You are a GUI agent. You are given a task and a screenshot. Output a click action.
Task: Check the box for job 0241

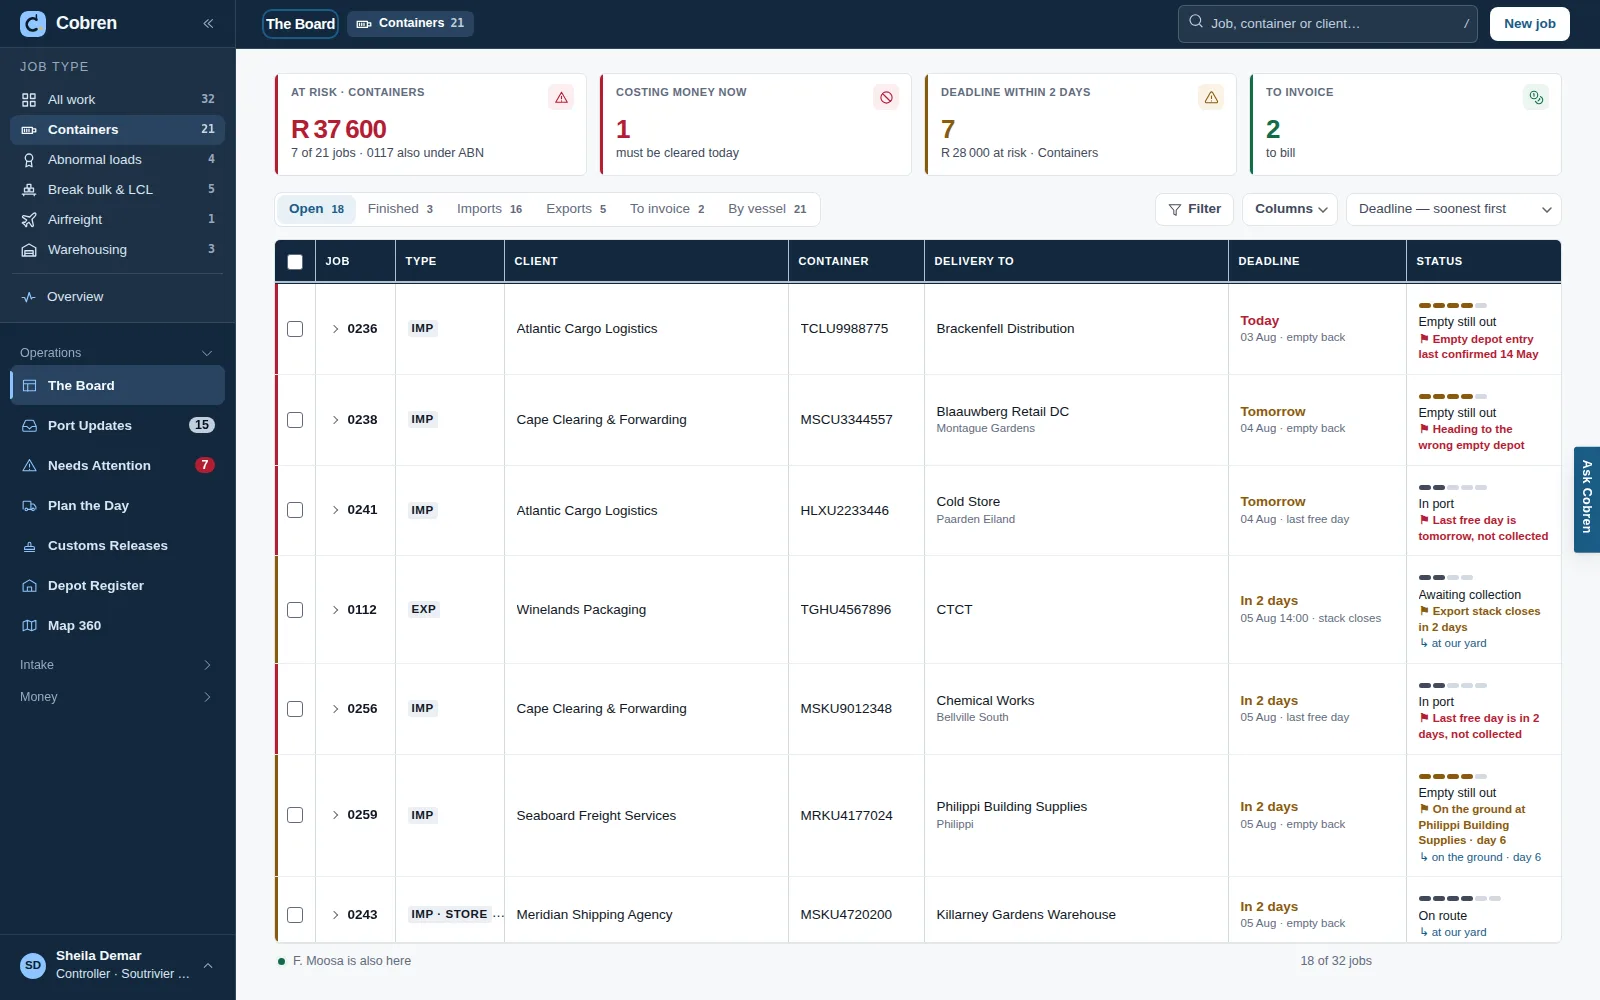(295, 510)
